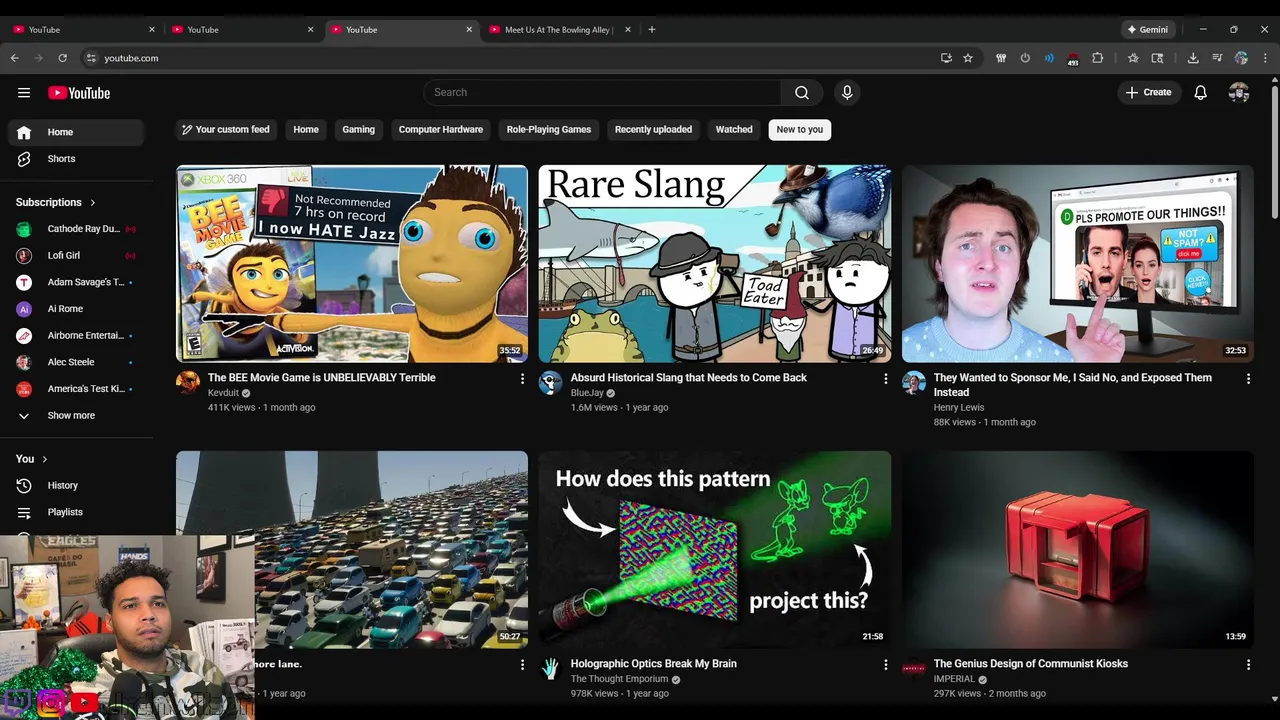This screenshot has height=720, width=1280.
Task: Open Ai Rome subscription
Action: (x=76, y=309)
